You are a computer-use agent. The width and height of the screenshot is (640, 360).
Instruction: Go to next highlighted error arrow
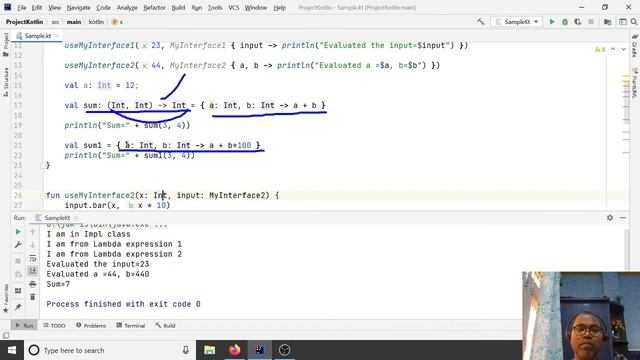623,49
